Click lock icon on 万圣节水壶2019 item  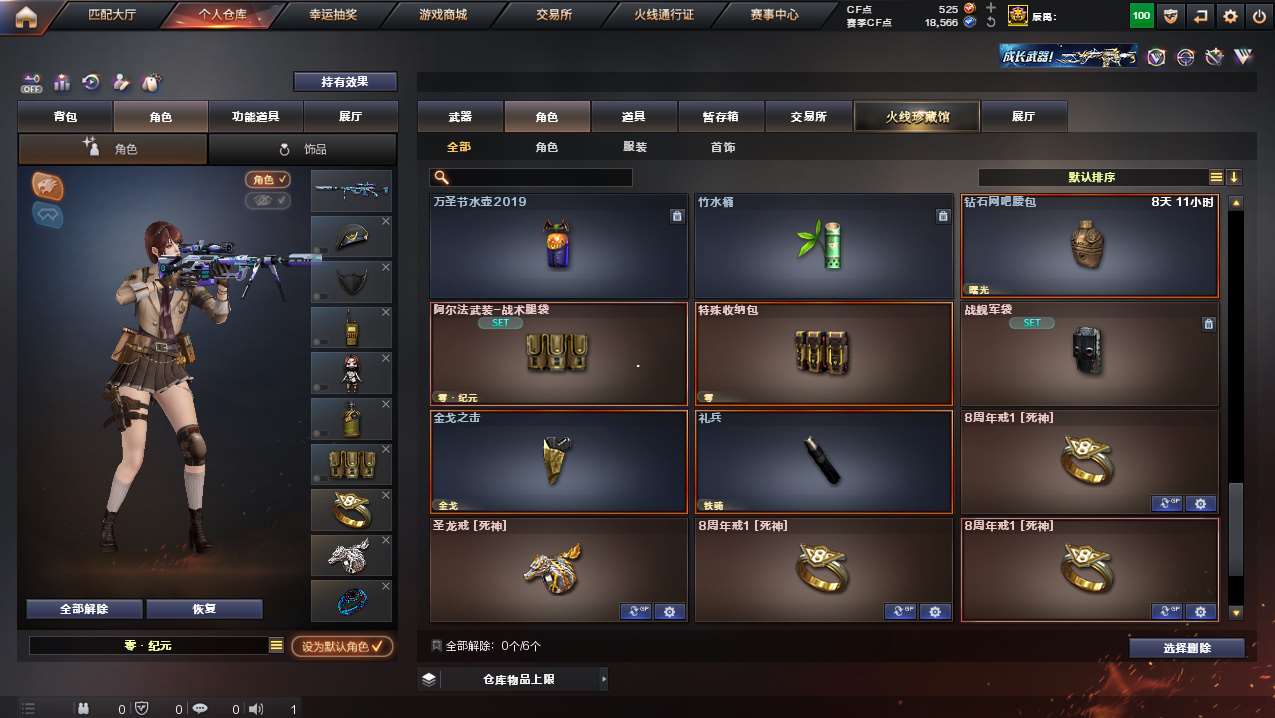pos(677,215)
